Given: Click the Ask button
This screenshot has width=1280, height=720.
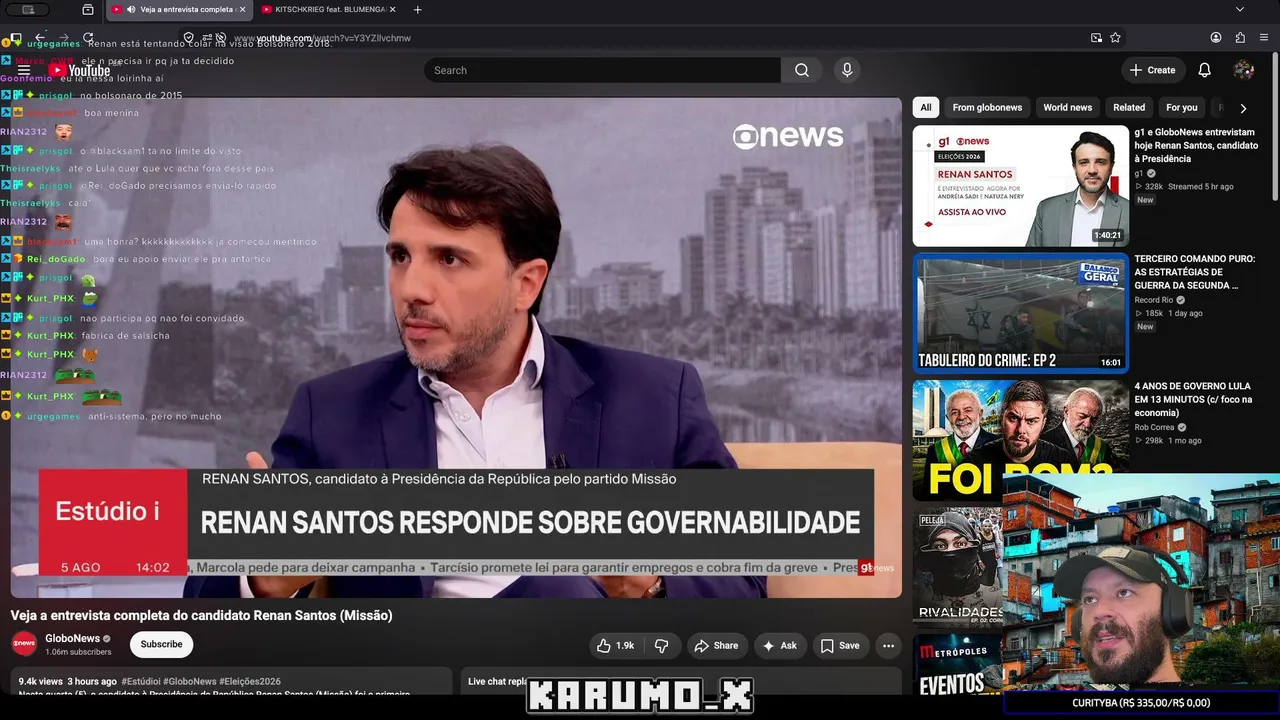Looking at the screenshot, I should (780, 646).
